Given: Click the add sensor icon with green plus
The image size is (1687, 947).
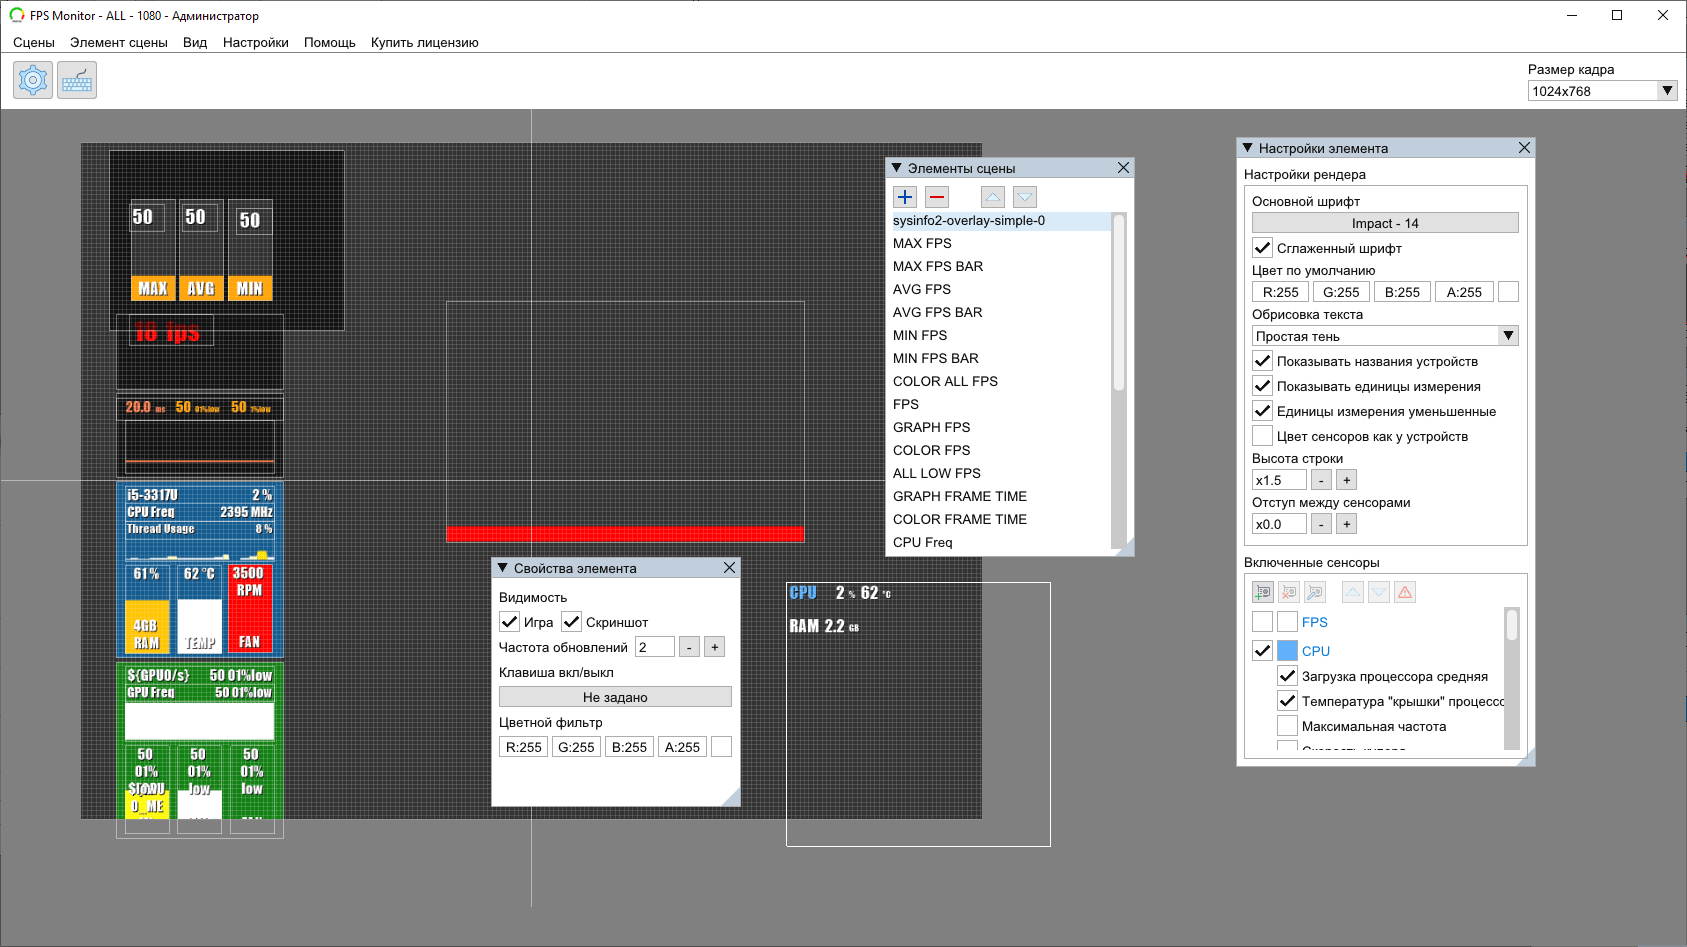Looking at the screenshot, I should tap(1263, 592).
